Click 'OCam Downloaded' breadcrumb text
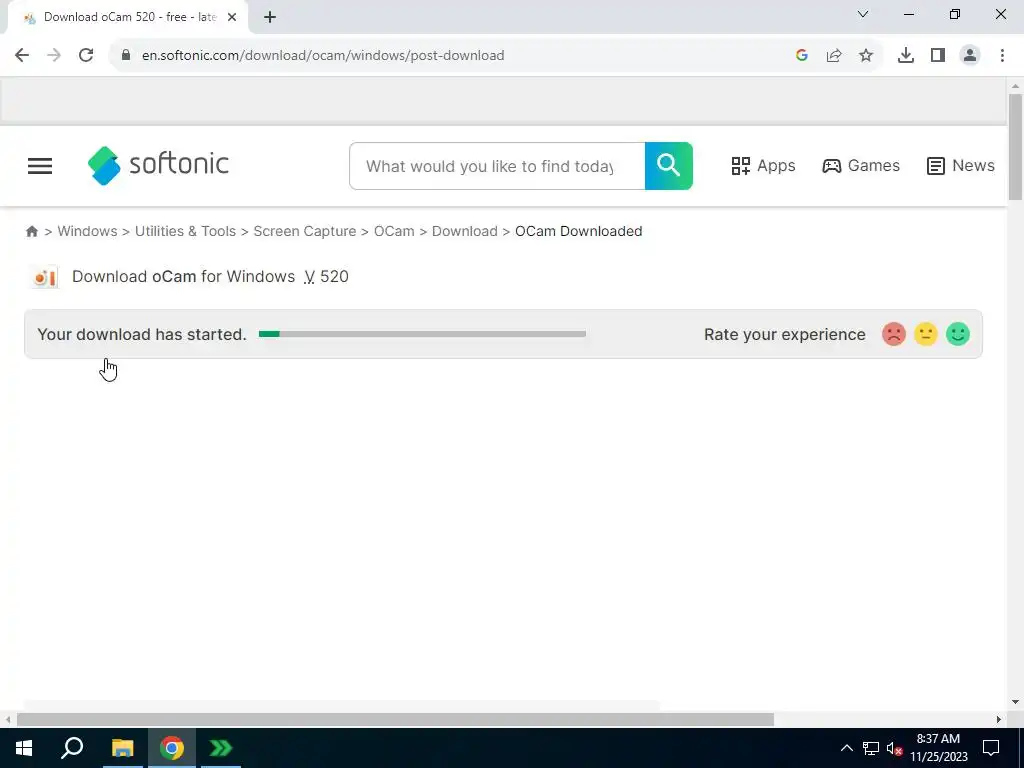The image size is (1024, 768). pyautogui.click(x=579, y=231)
